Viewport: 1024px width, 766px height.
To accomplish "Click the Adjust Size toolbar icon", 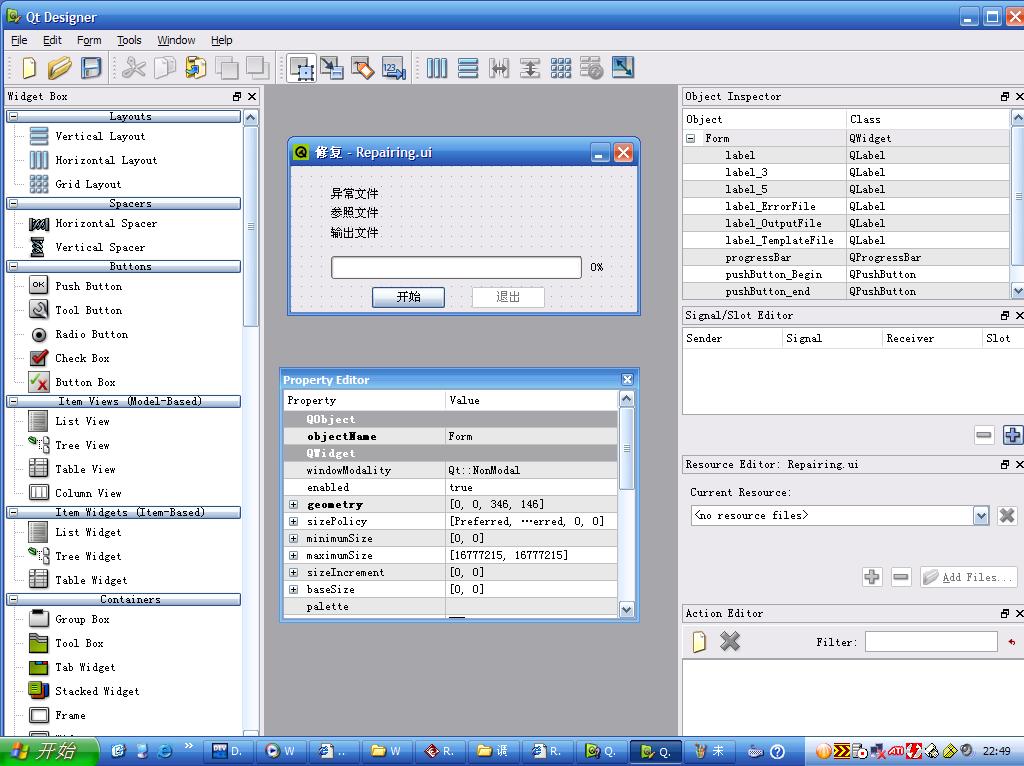I will (x=622, y=68).
